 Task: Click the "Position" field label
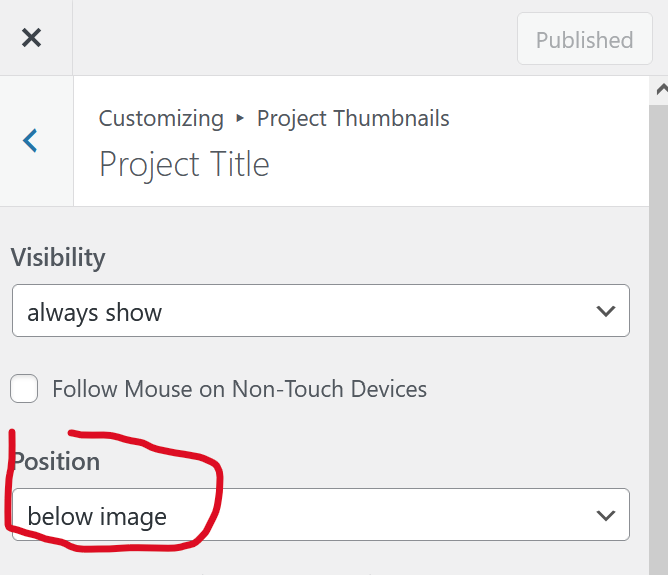point(56,462)
